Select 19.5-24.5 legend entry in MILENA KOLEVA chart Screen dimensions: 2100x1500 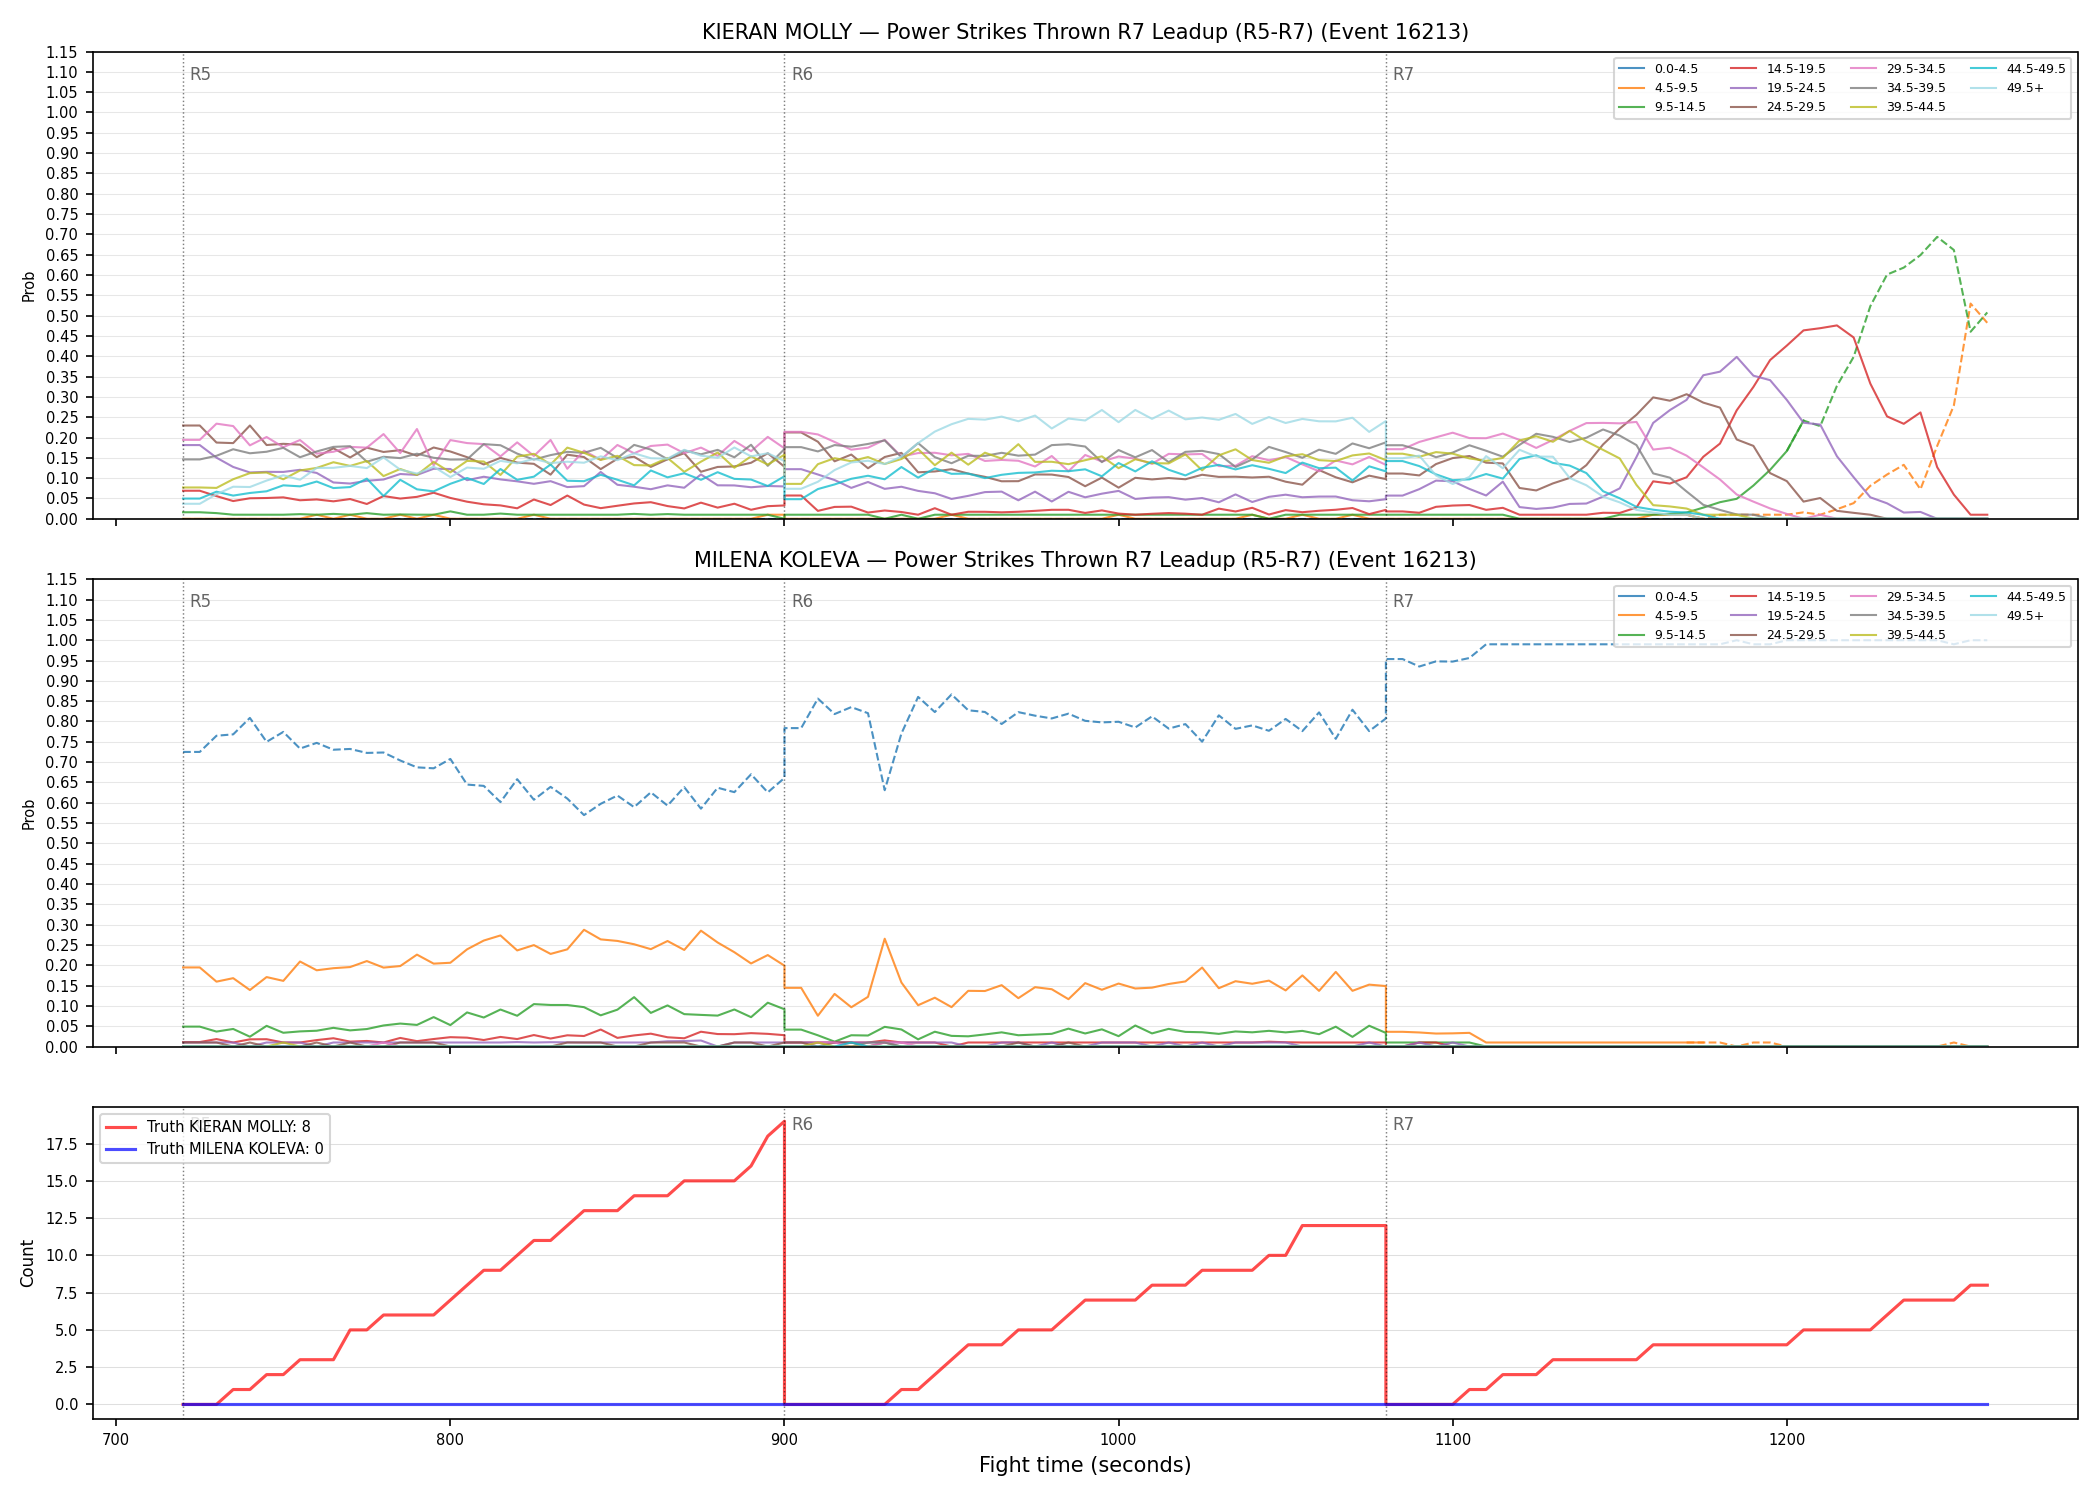1778,616
